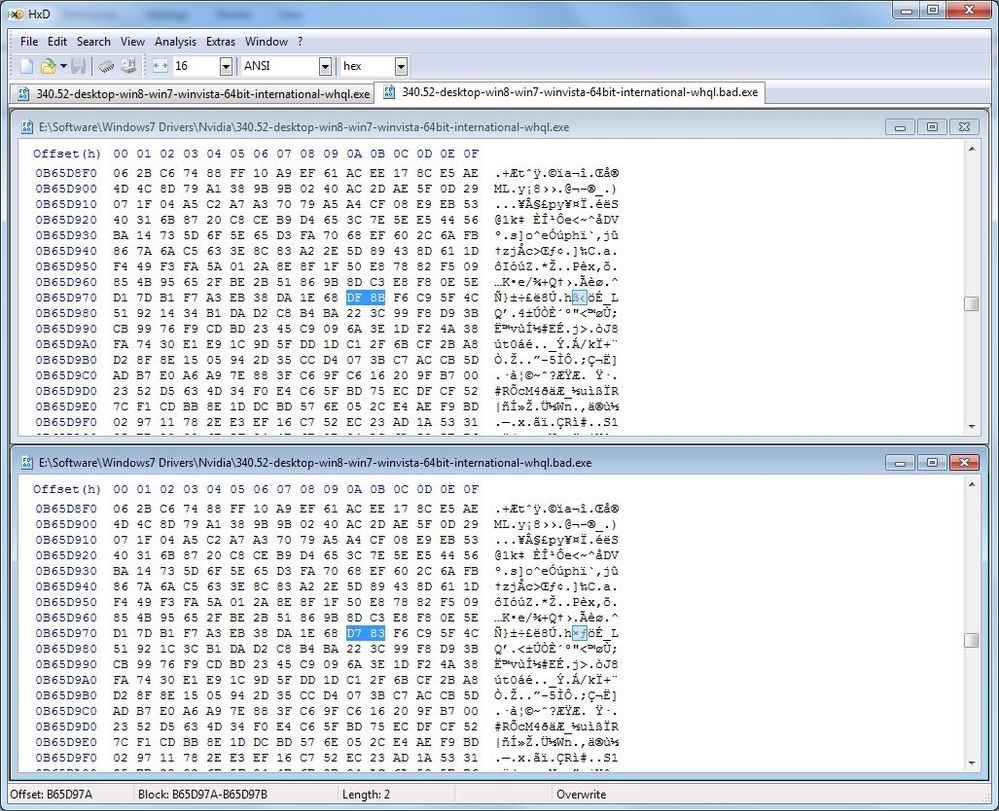The image size is (999, 811).
Task: Open the hex offset base dropdown
Action: pyautogui.click(x=401, y=66)
